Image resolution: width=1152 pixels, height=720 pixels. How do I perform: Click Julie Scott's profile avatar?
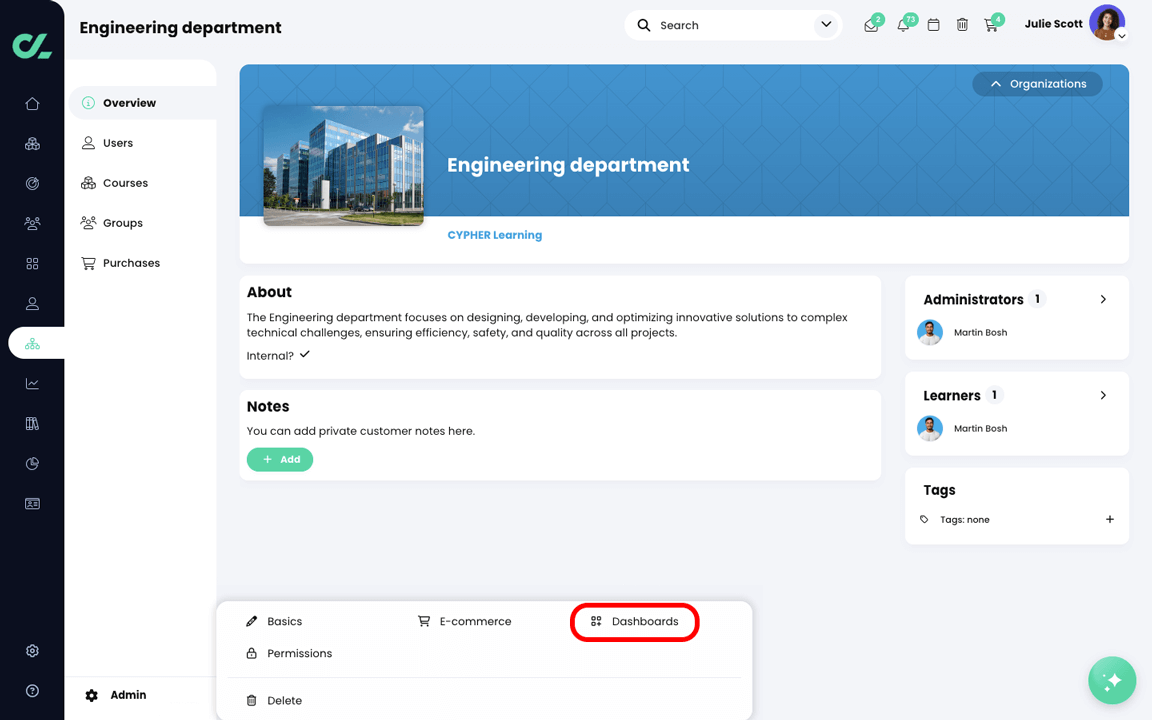[1108, 23]
